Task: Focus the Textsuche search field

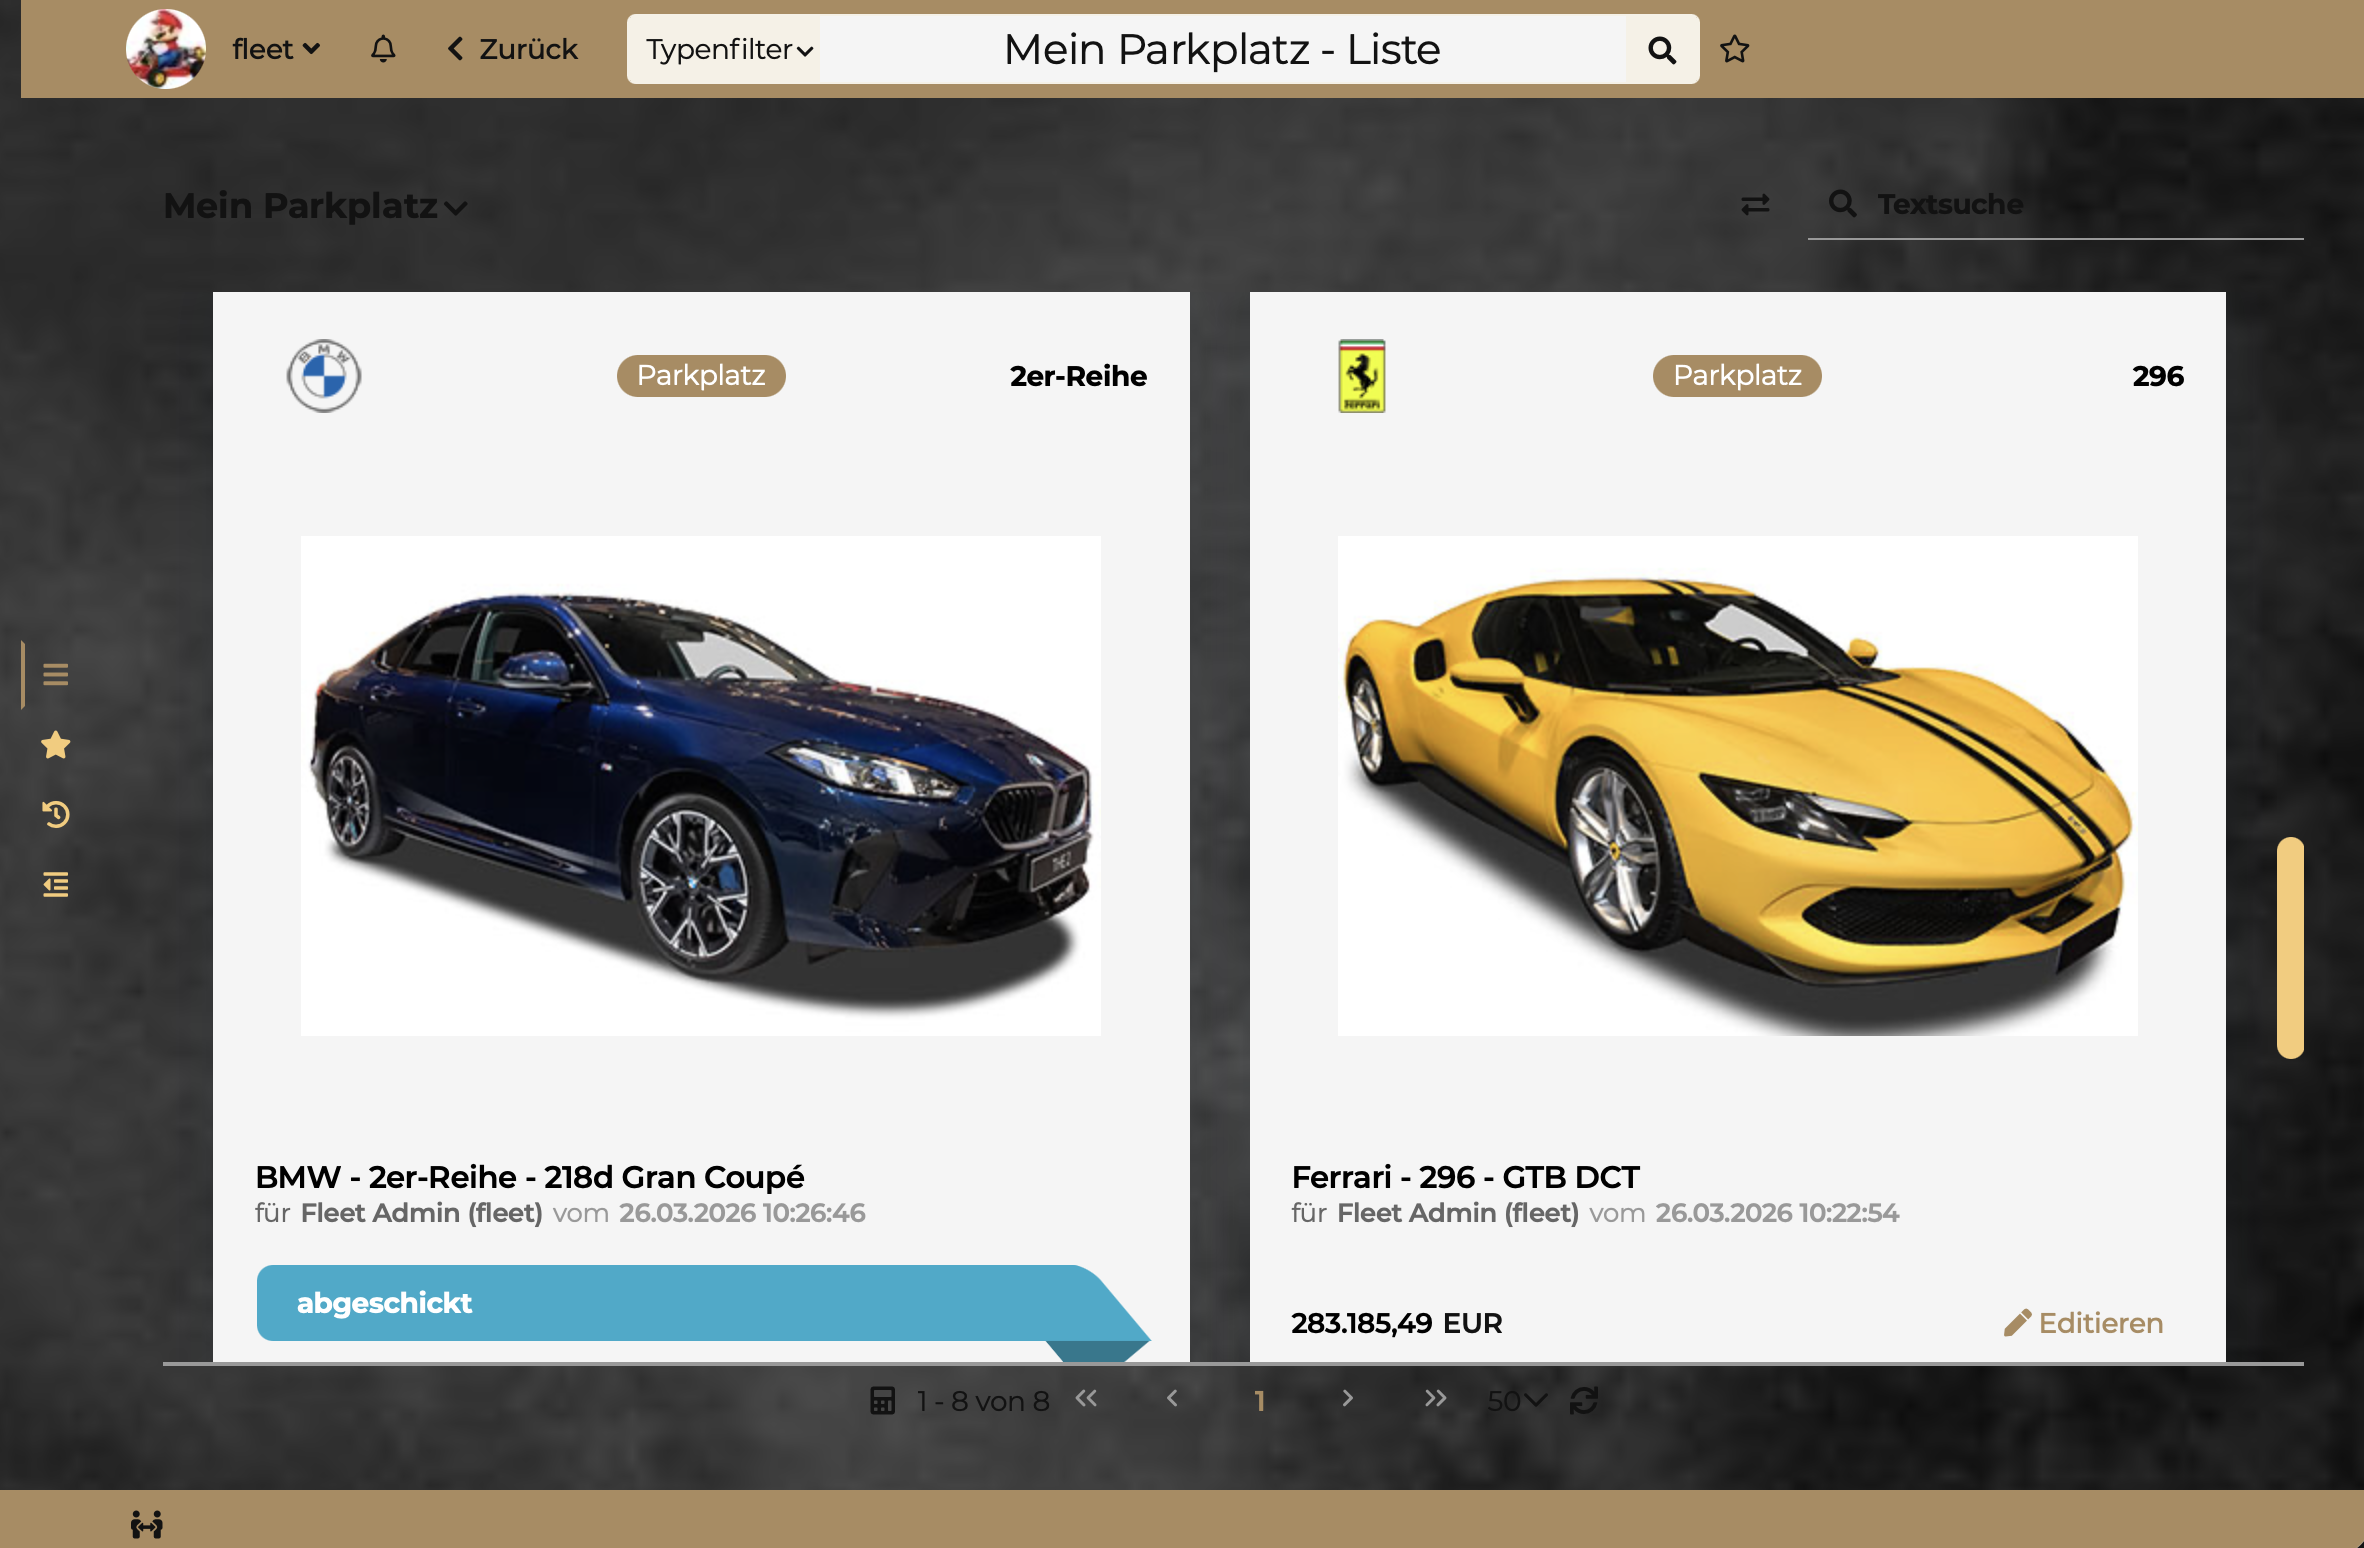Action: pos(2055,205)
